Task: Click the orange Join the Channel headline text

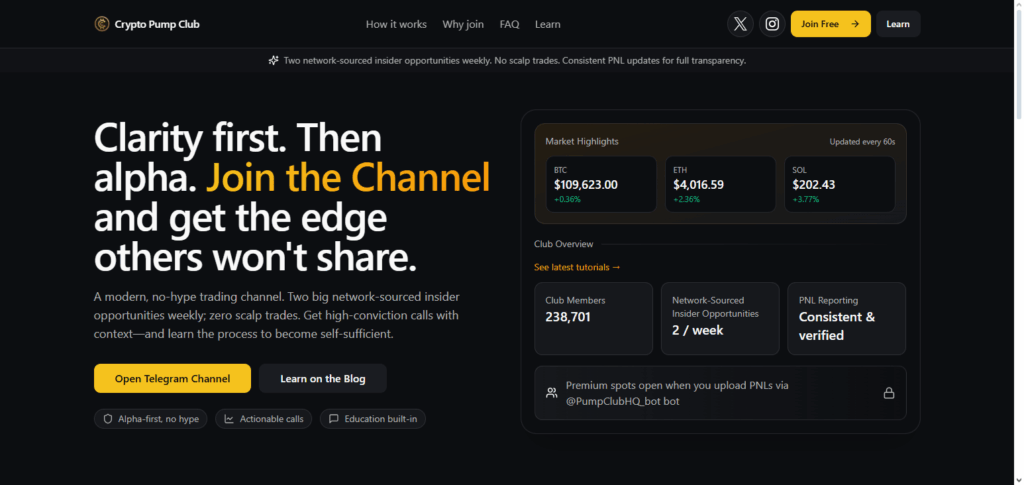Action: click(348, 178)
